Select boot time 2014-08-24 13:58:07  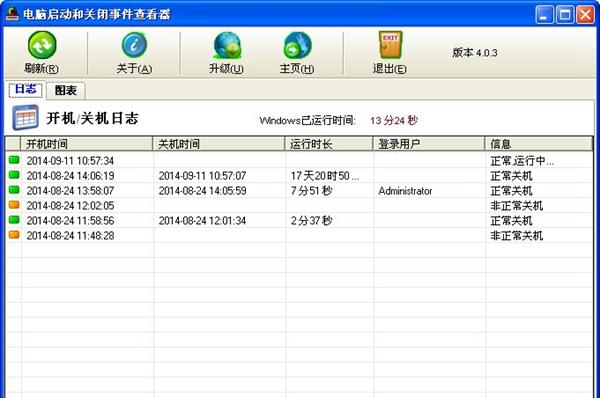point(70,191)
